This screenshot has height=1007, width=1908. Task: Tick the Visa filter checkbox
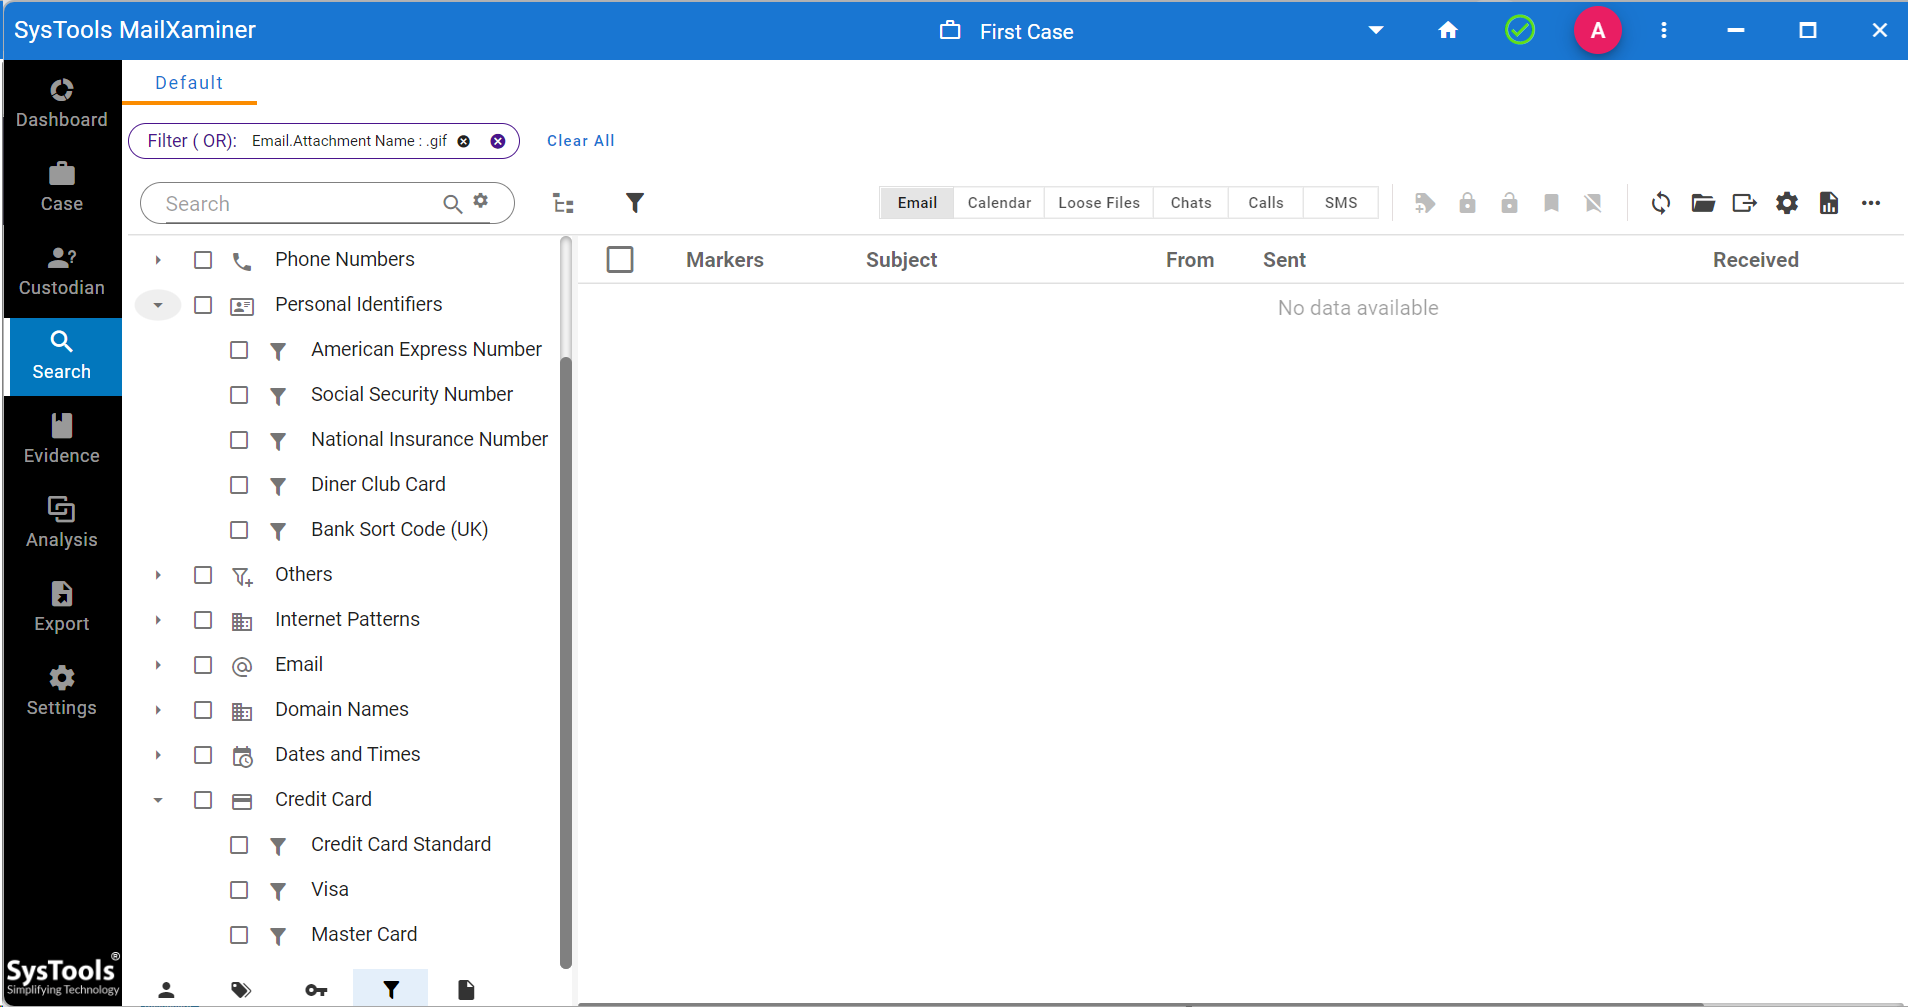point(239,890)
